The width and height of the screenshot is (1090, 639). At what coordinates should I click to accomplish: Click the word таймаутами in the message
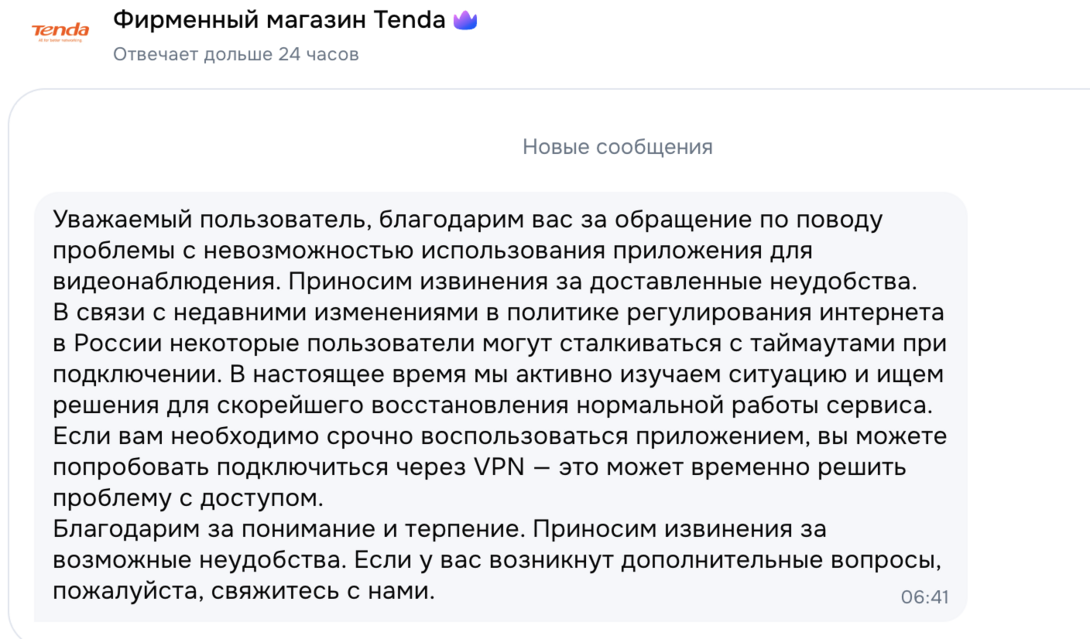click(x=808, y=343)
